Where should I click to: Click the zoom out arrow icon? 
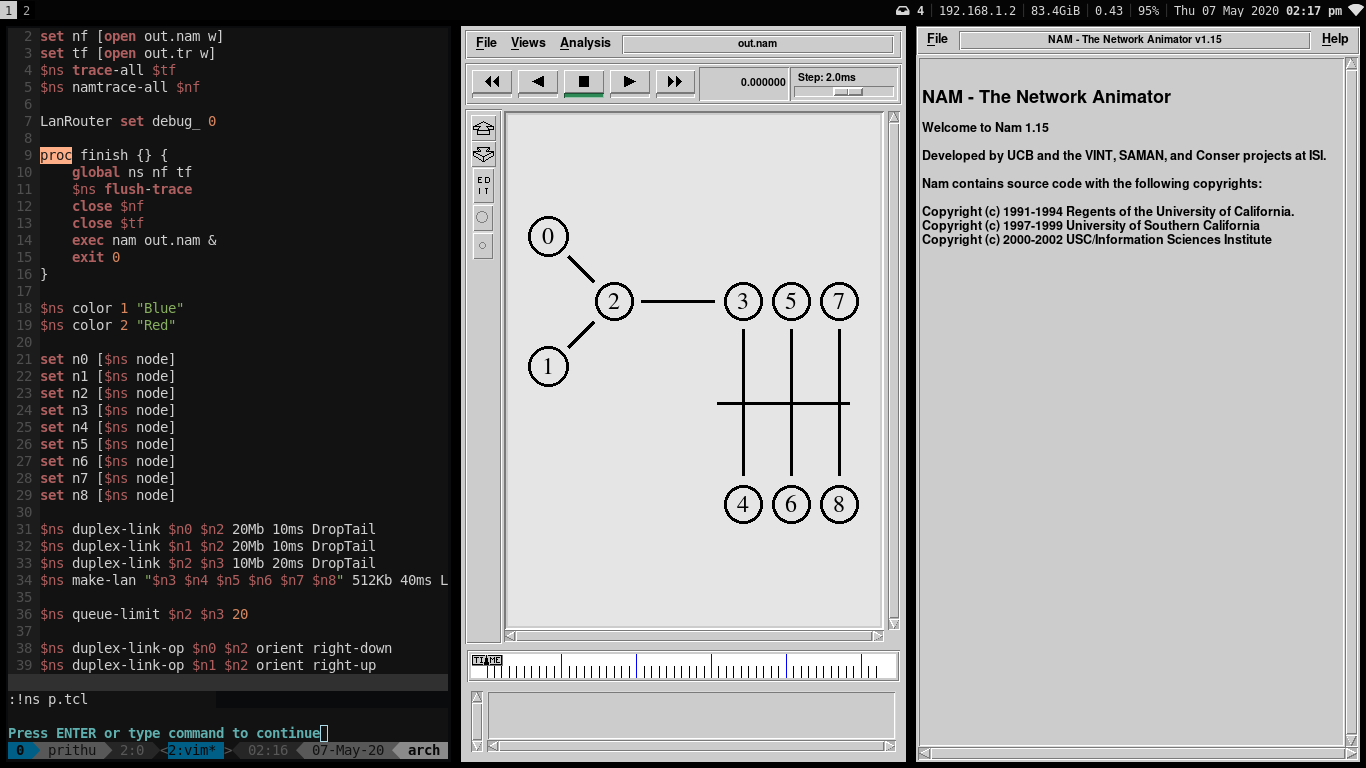tap(483, 155)
